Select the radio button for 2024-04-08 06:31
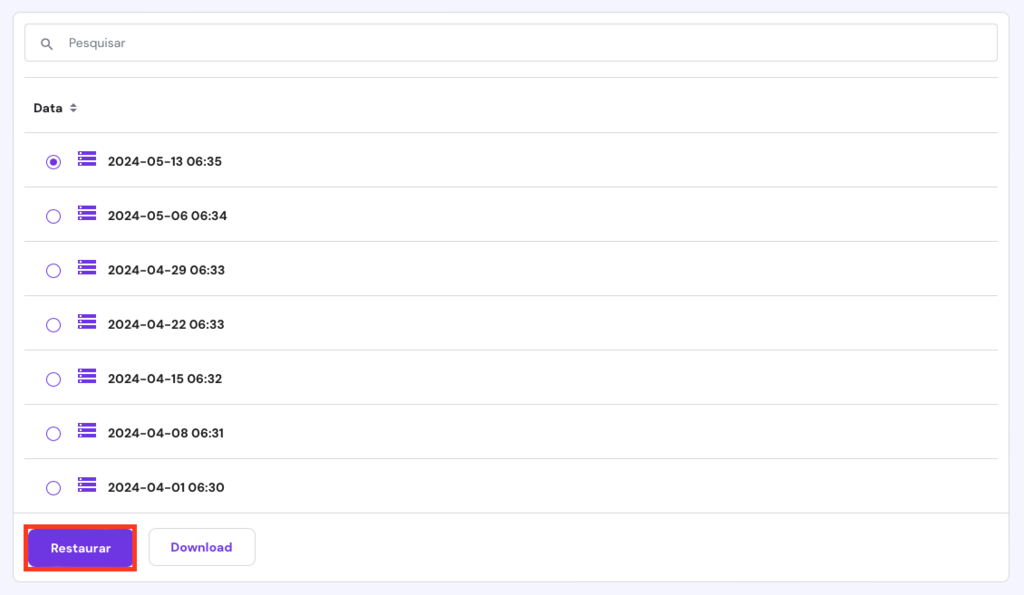 coord(53,431)
